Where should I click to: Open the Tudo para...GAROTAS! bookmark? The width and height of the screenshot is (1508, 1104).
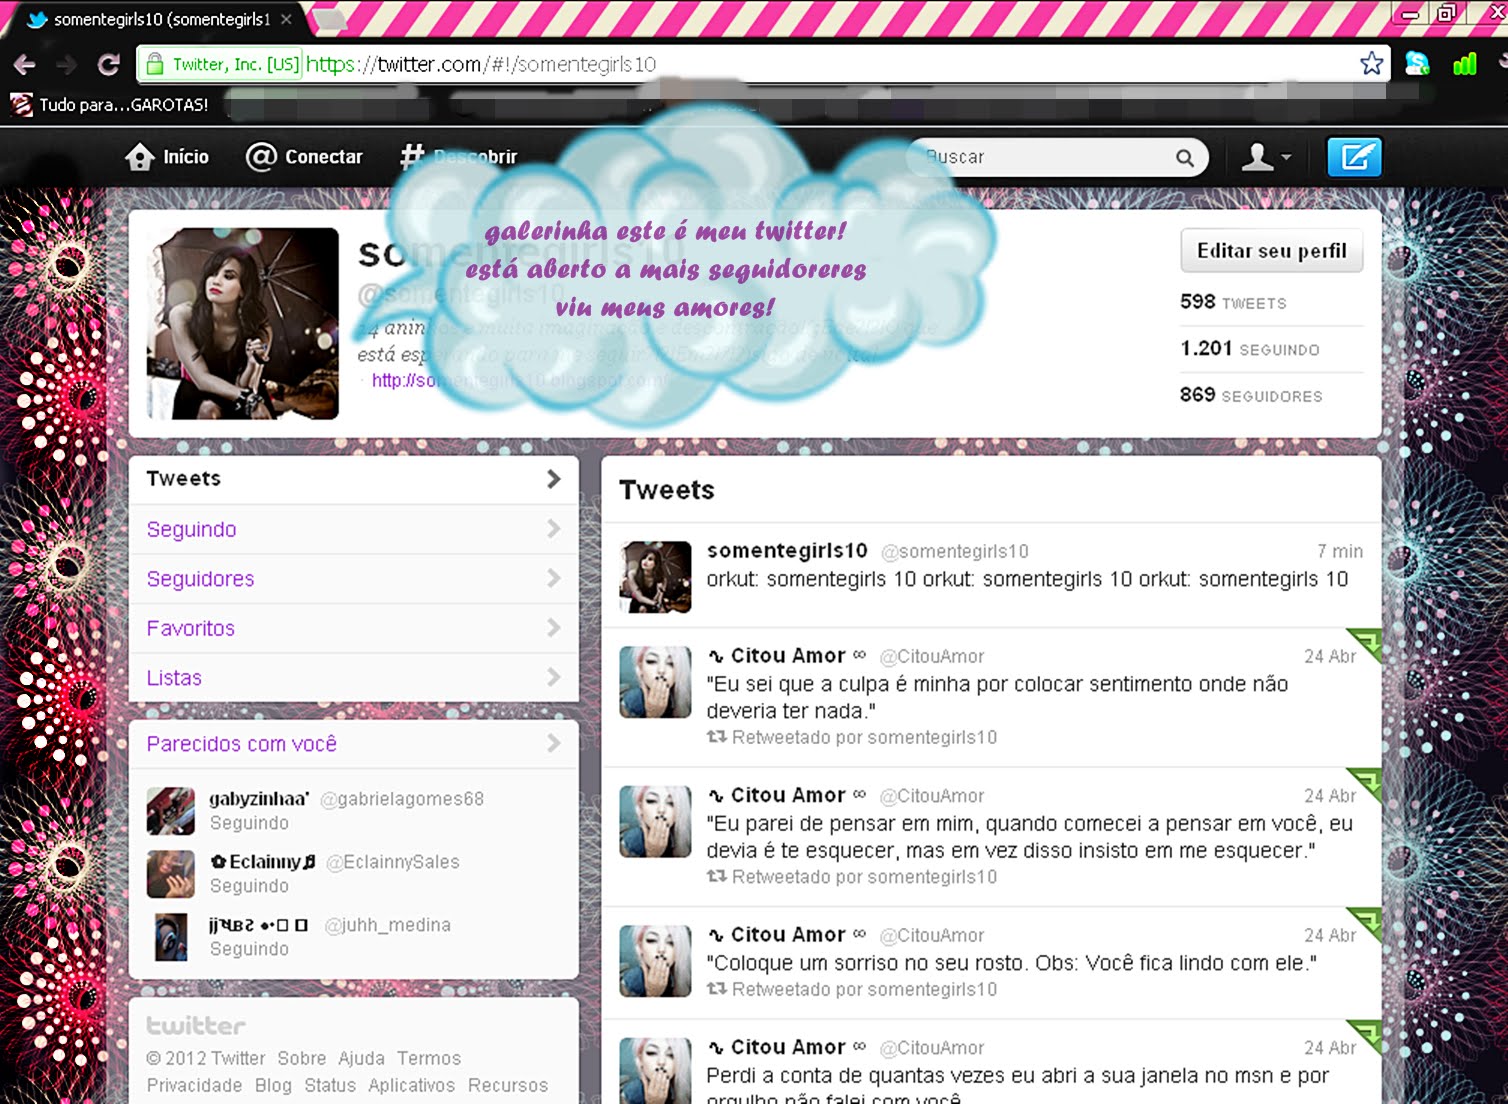(110, 104)
